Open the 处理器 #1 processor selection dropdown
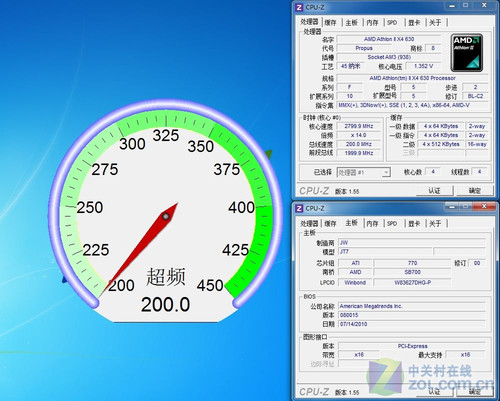The image size is (500, 401). coord(363,172)
